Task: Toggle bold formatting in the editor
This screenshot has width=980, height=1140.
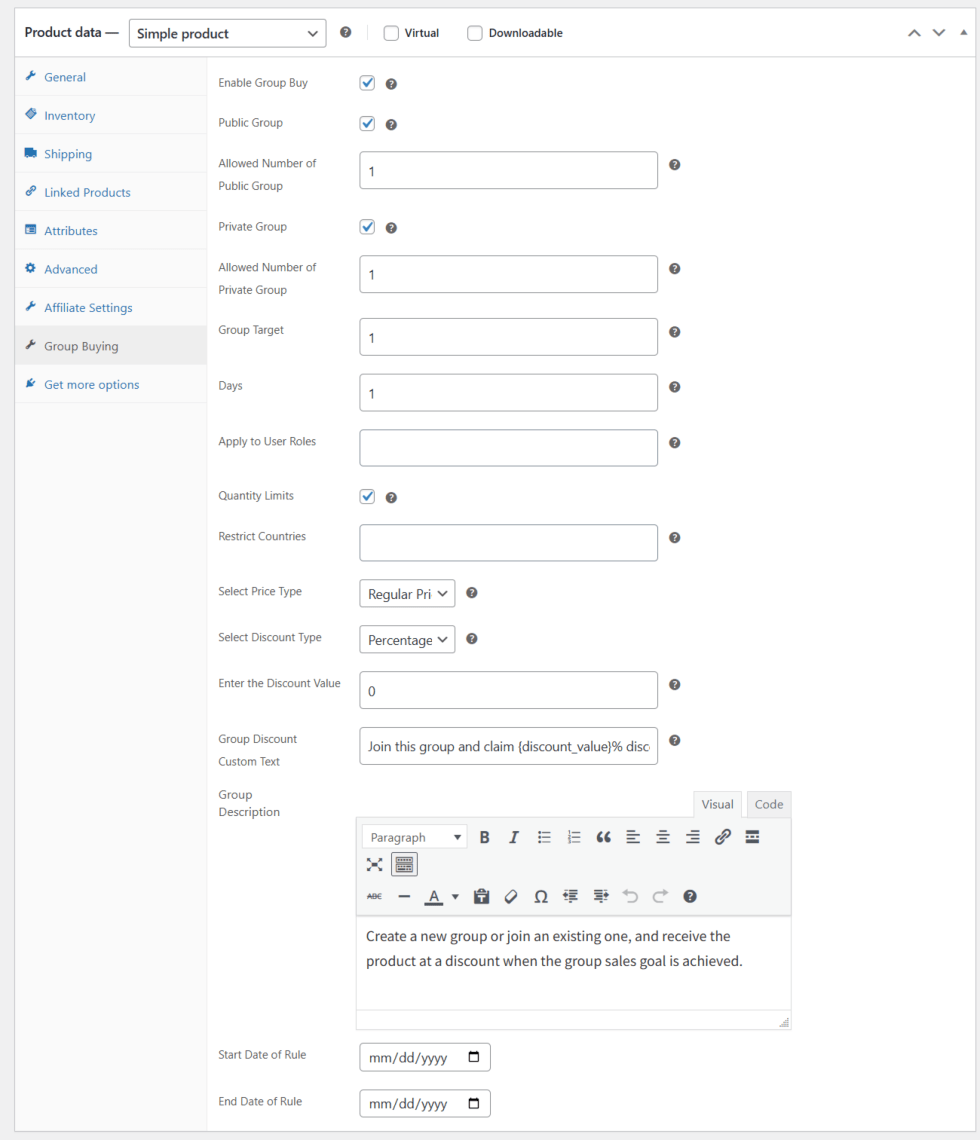Action: pos(485,837)
